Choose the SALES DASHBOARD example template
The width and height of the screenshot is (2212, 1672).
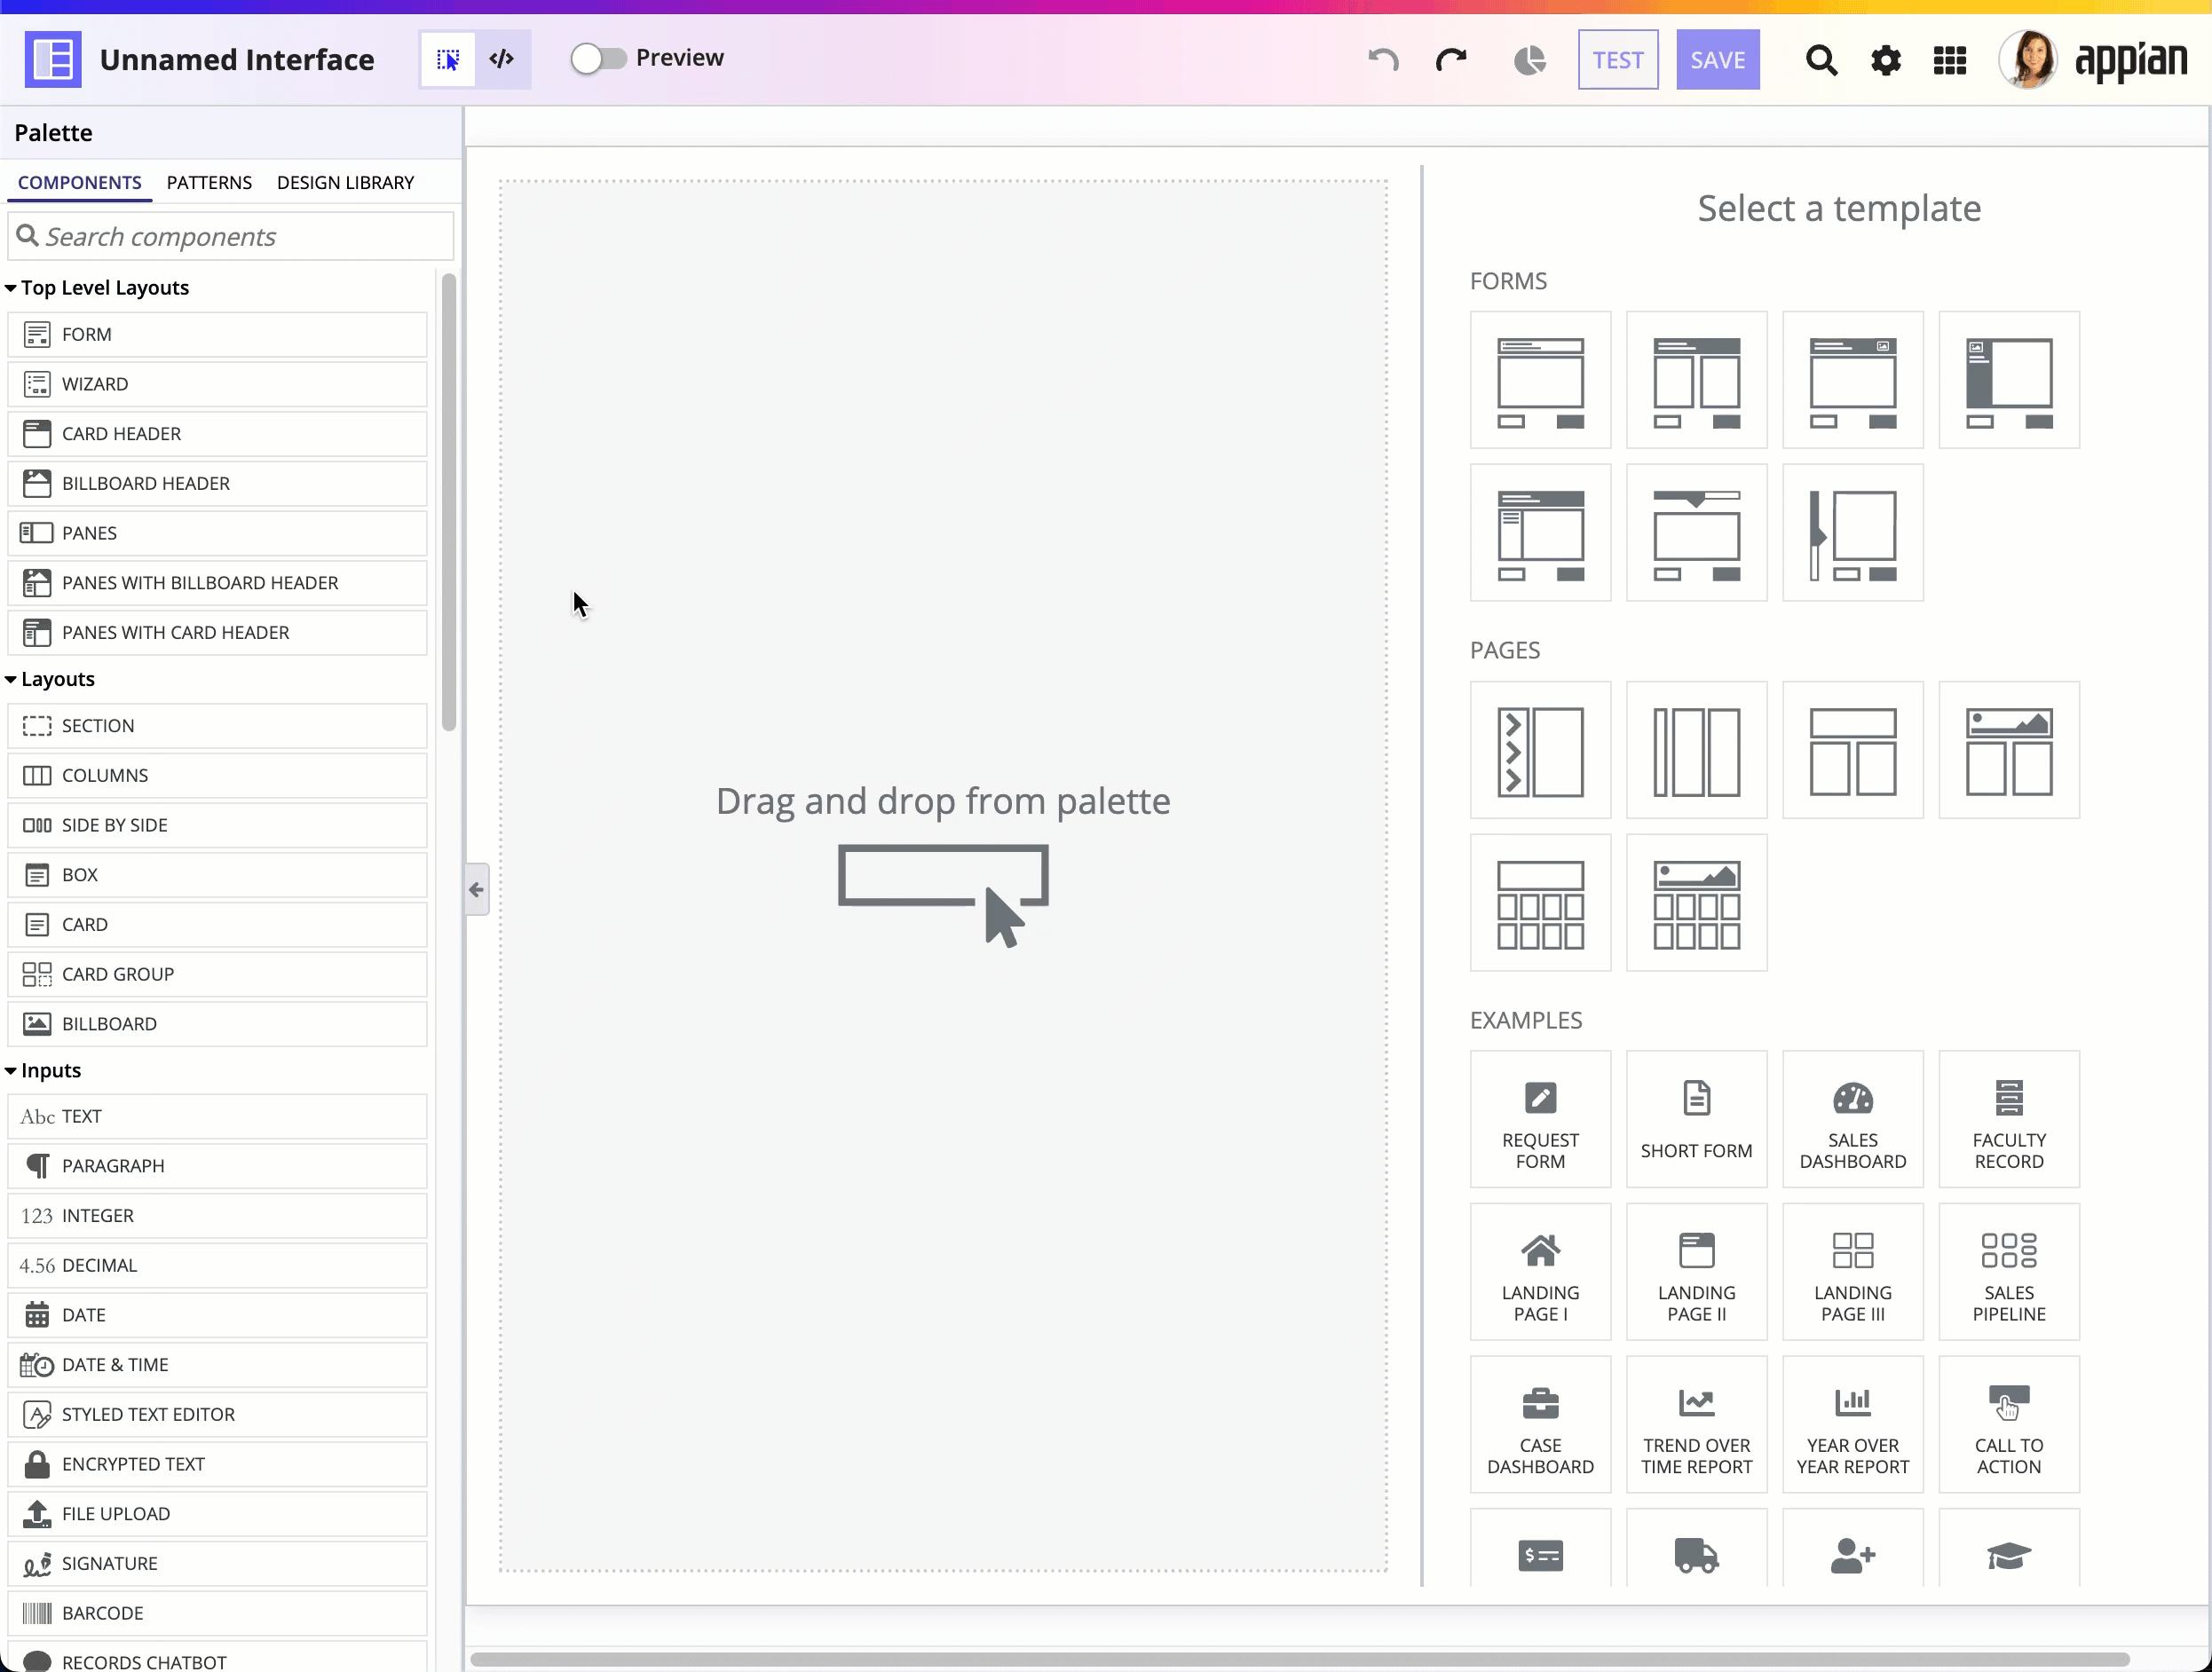pos(1852,1119)
